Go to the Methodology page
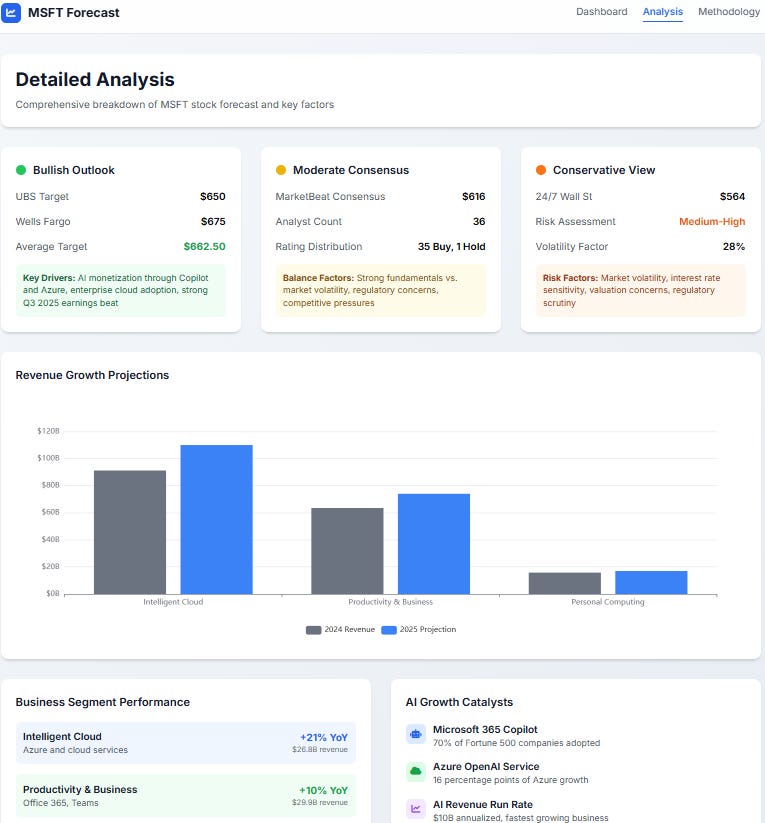Viewport: 765px width, 823px height. click(729, 12)
